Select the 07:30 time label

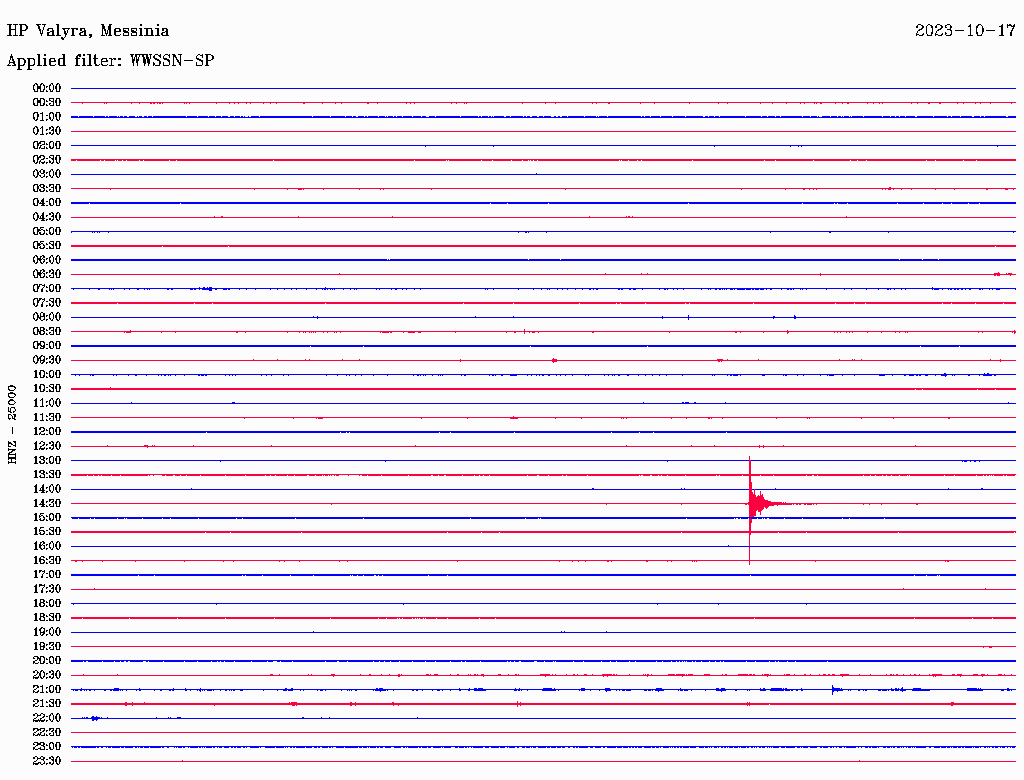pos(47,303)
